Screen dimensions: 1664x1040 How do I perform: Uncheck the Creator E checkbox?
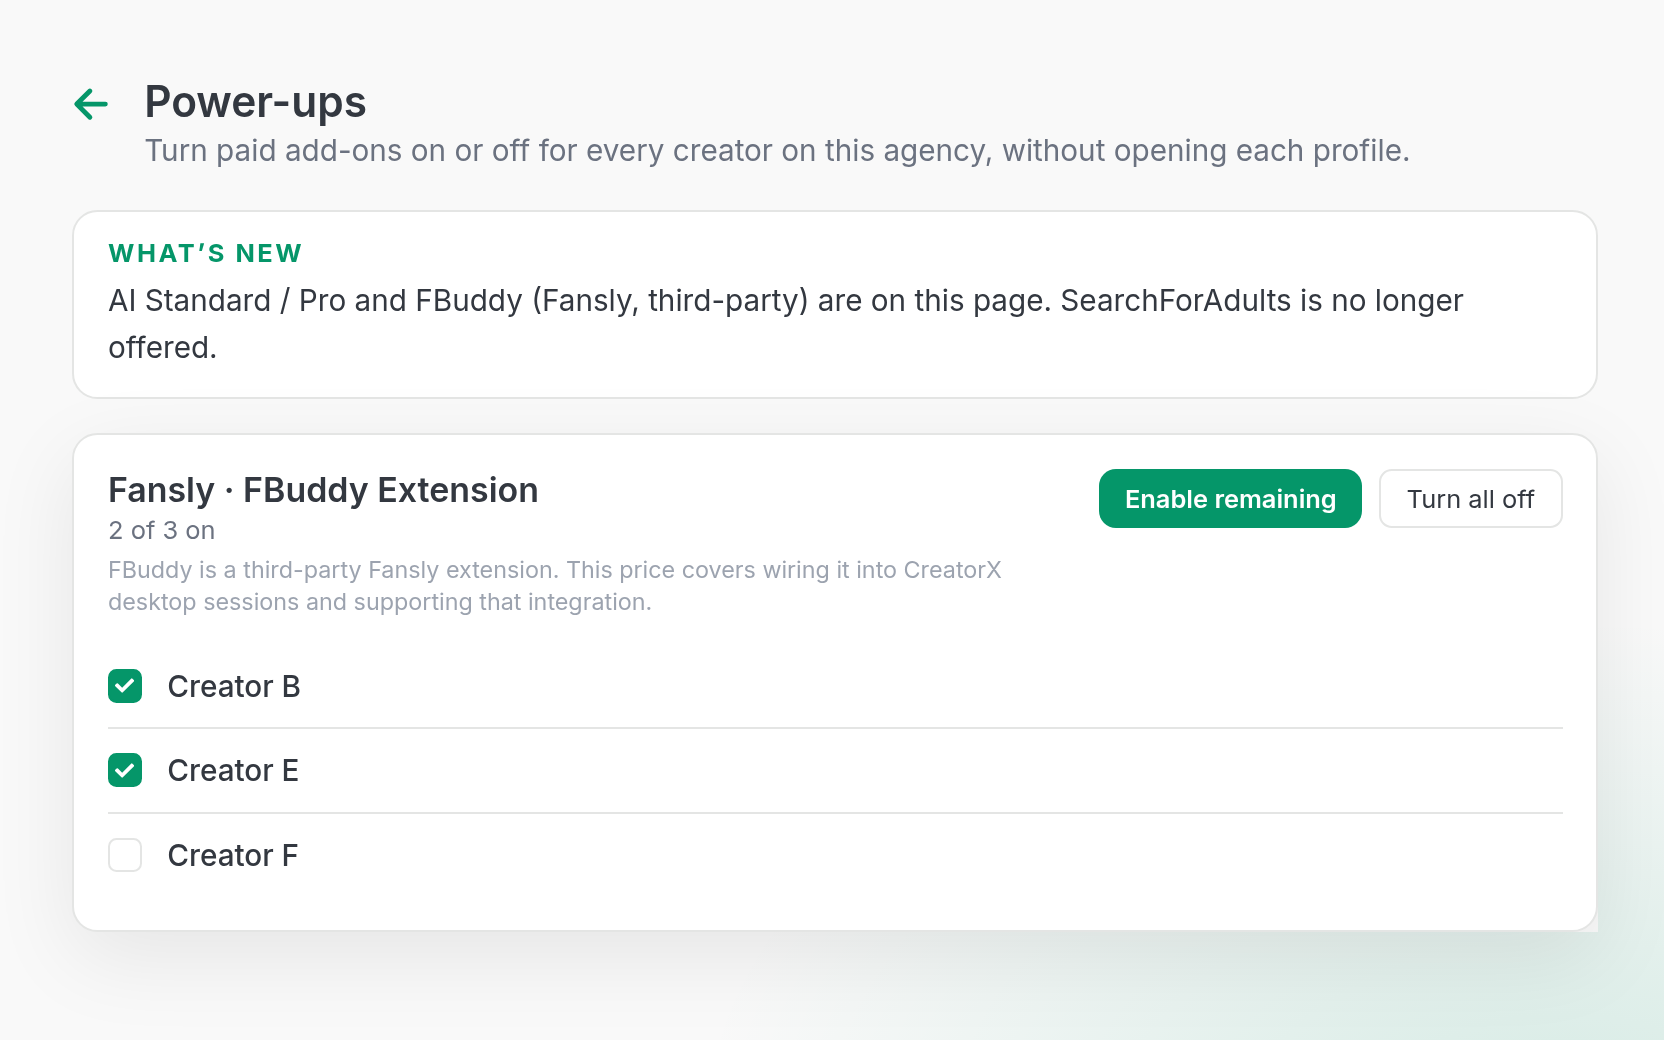click(125, 770)
